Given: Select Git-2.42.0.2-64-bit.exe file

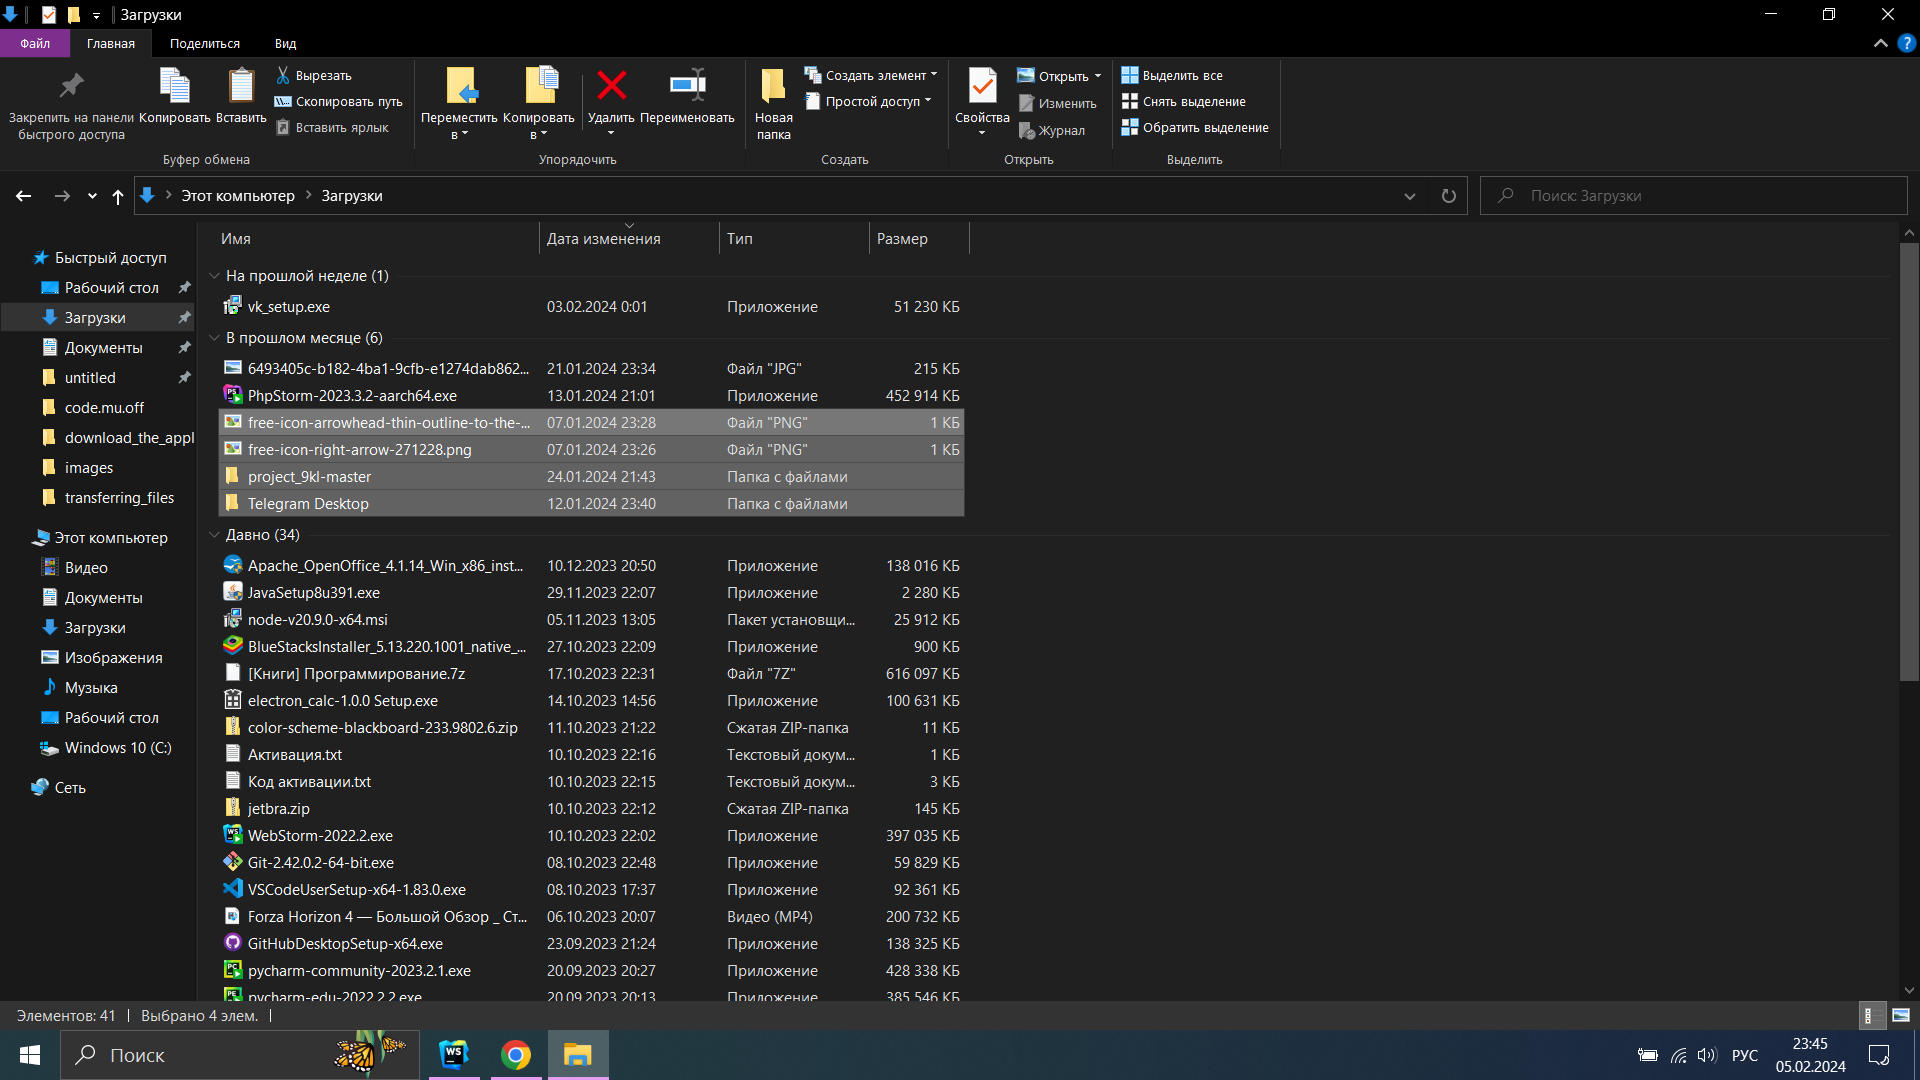Looking at the screenshot, I should 591,863.
